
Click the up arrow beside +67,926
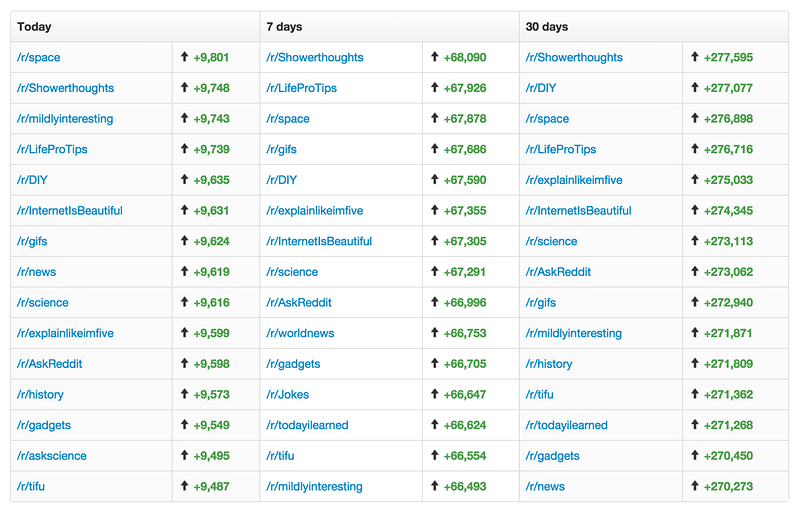click(435, 87)
